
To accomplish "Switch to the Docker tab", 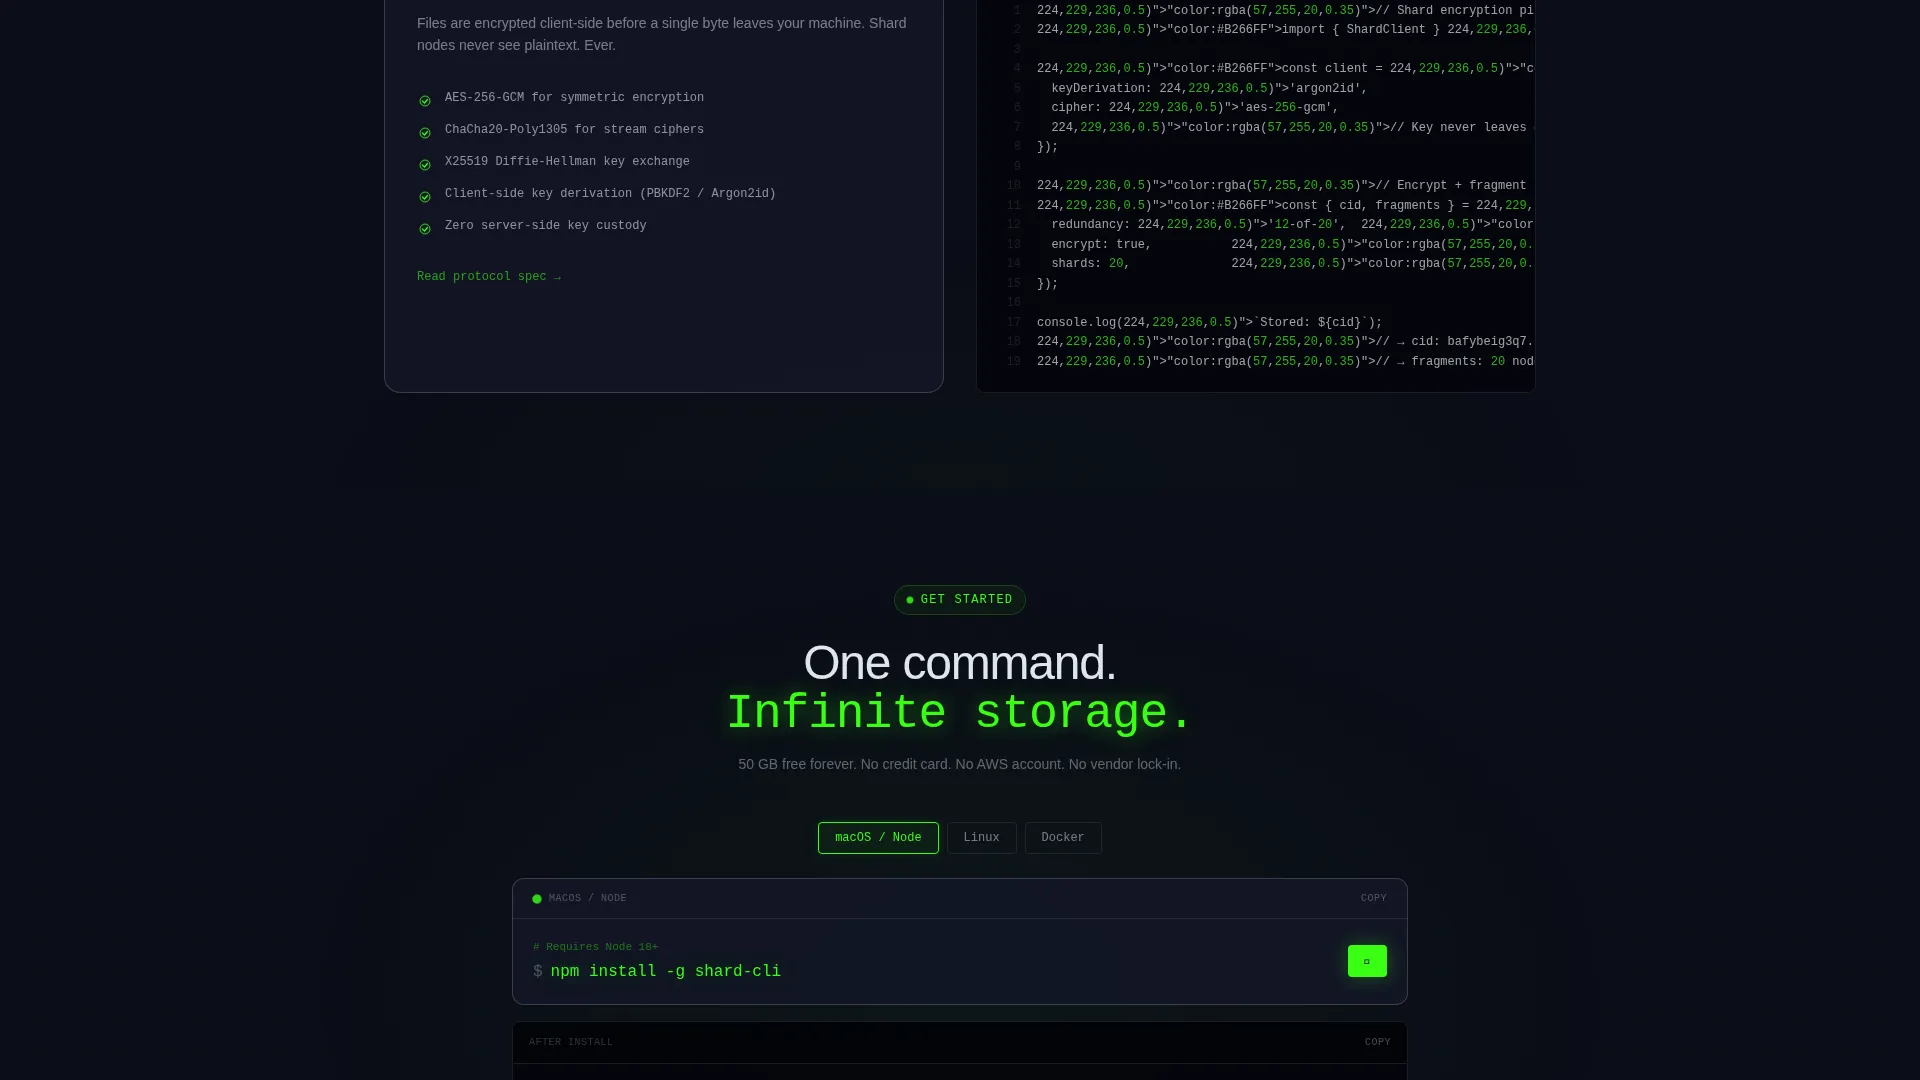I will click(1063, 838).
